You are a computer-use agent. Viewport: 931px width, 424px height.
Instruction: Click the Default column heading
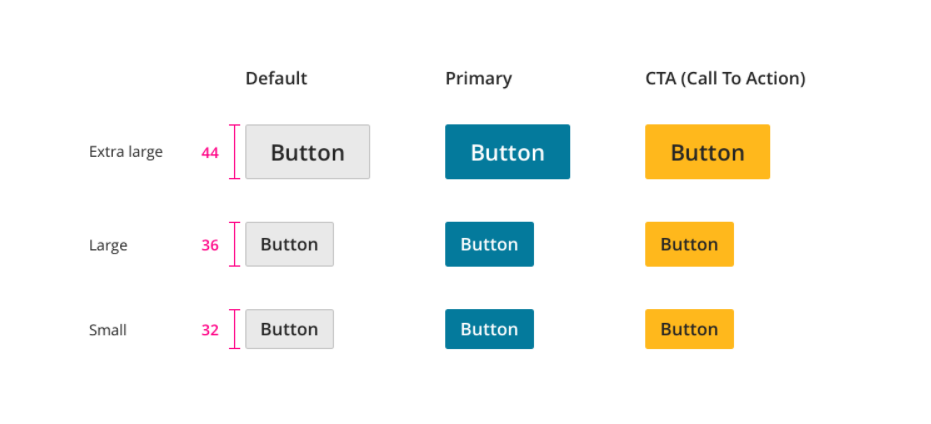(276, 78)
